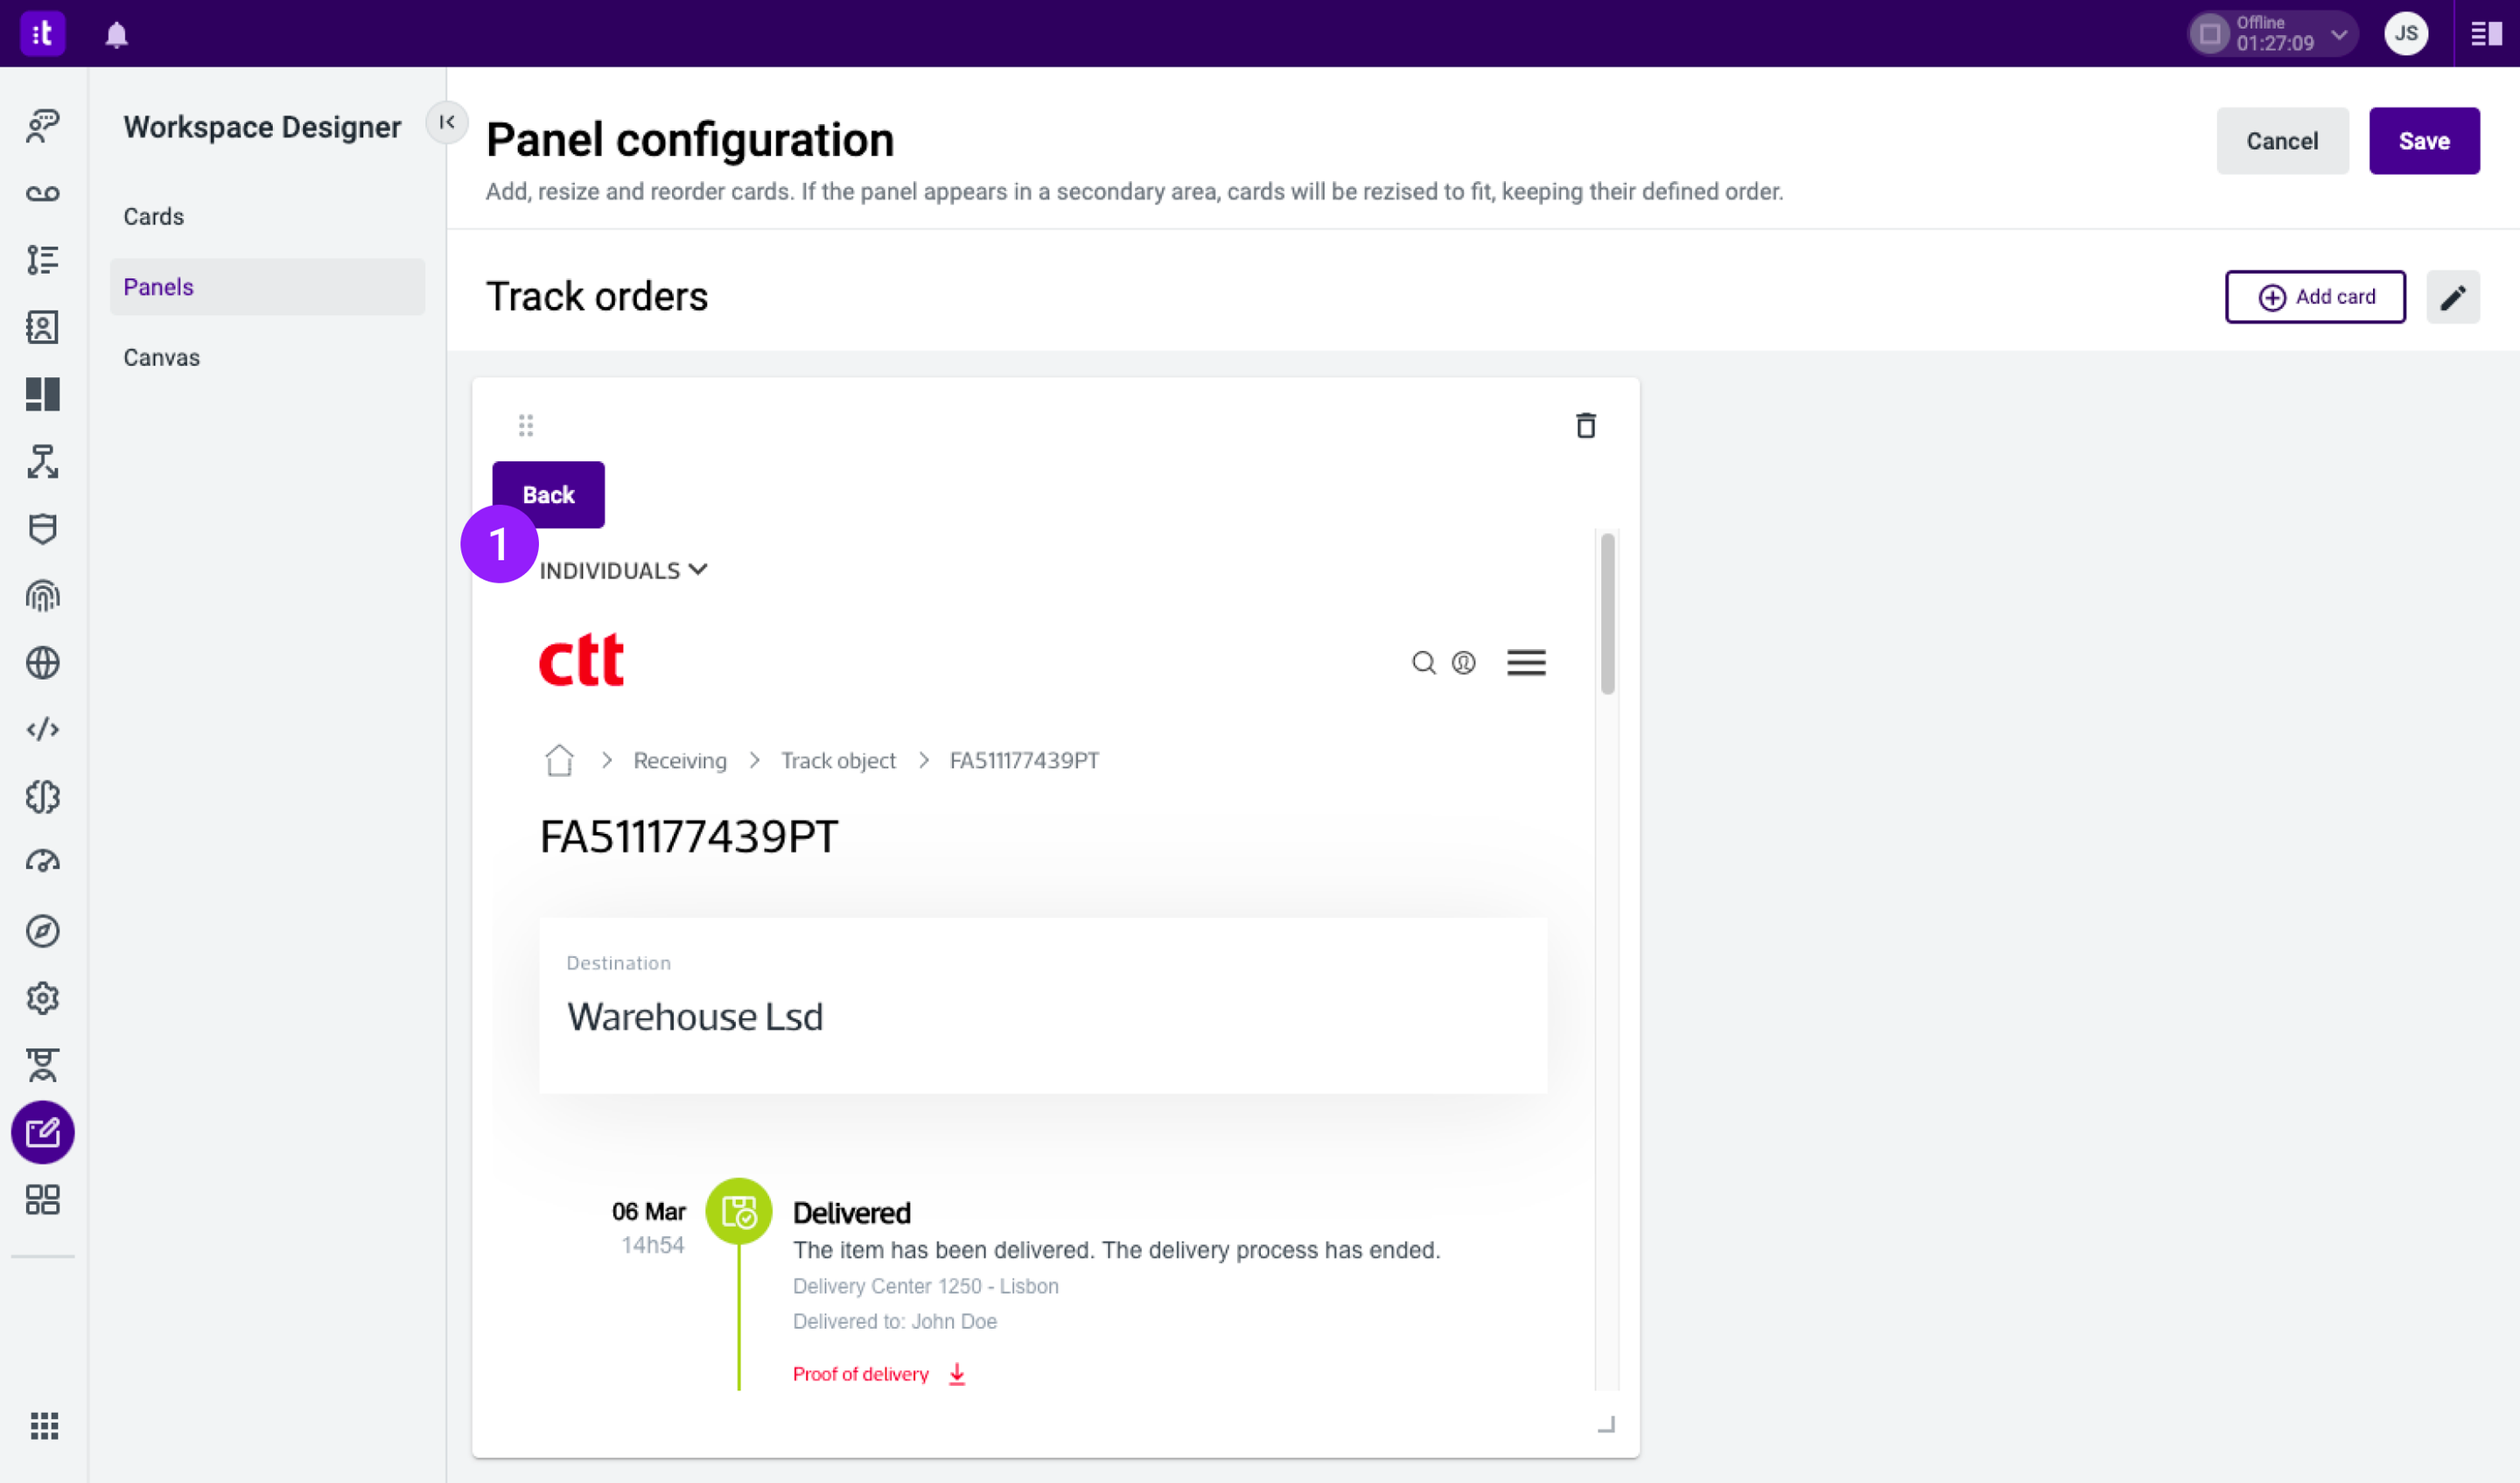Click the Add card button

pos(2315,297)
